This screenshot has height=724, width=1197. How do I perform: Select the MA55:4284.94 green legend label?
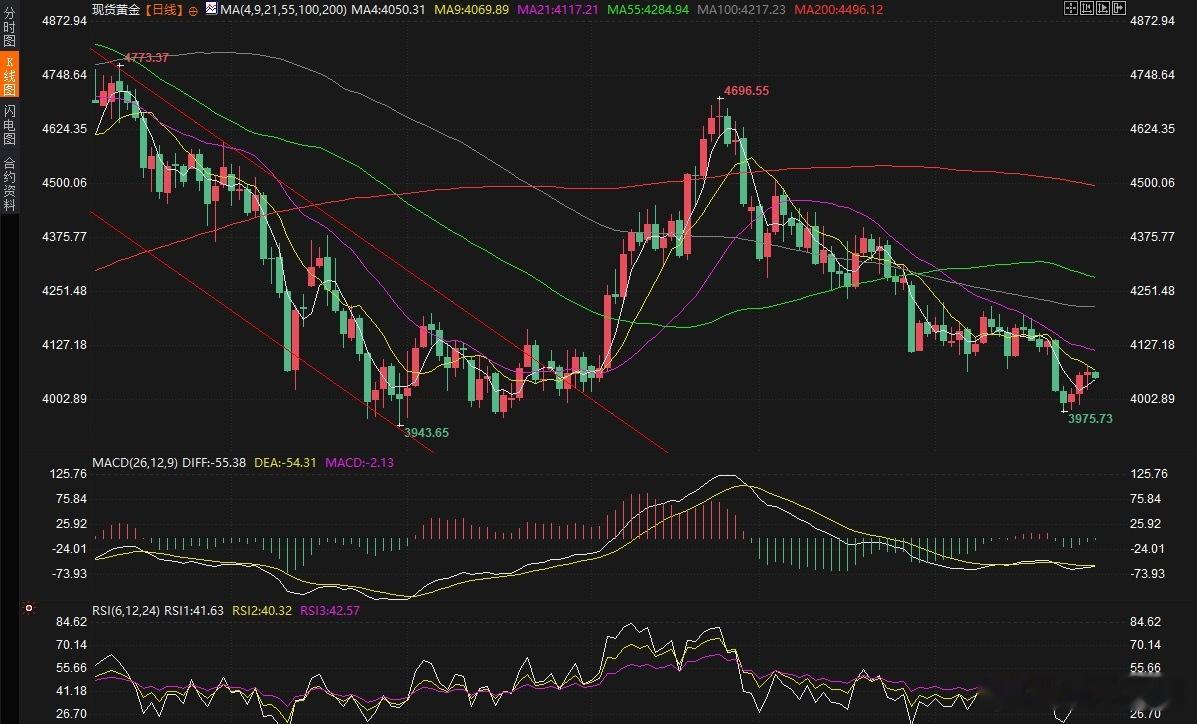648,10
